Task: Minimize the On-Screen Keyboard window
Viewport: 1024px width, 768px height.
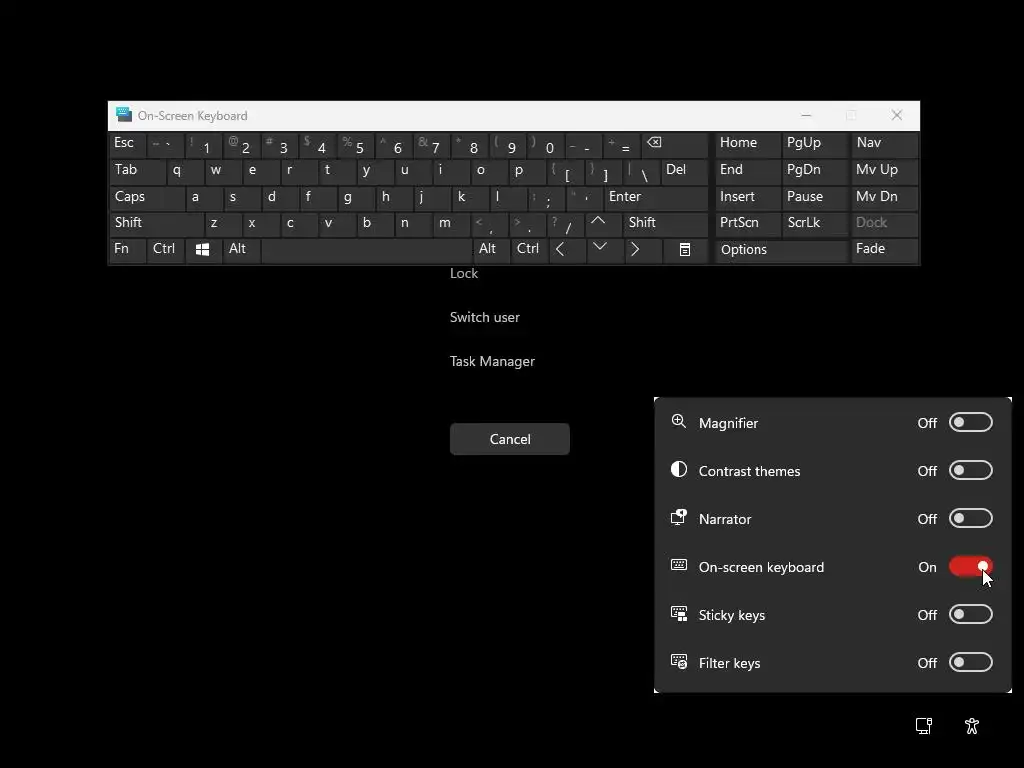Action: click(806, 115)
